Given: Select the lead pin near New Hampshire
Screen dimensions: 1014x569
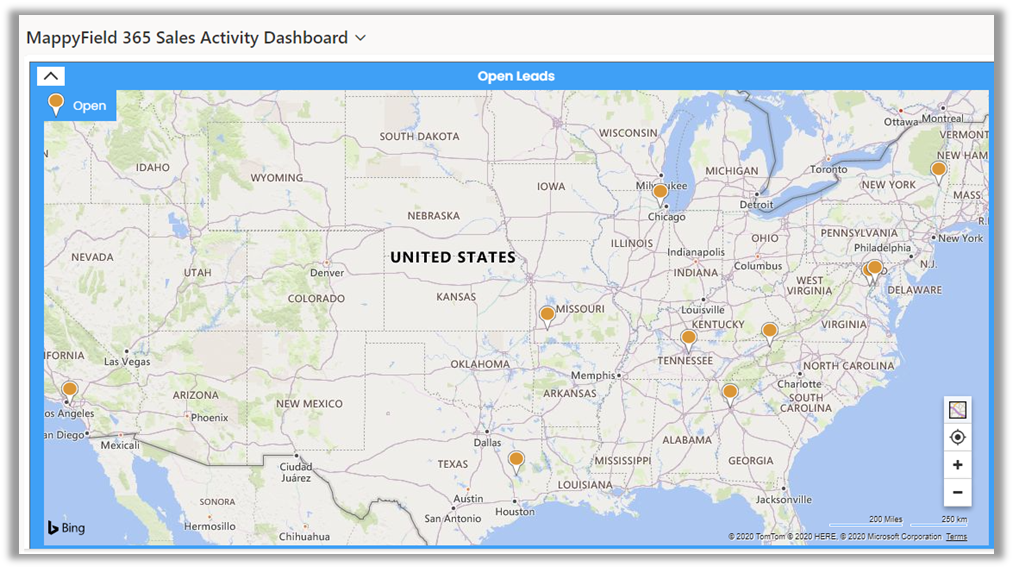Looking at the screenshot, I should click(x=938, y=170).
